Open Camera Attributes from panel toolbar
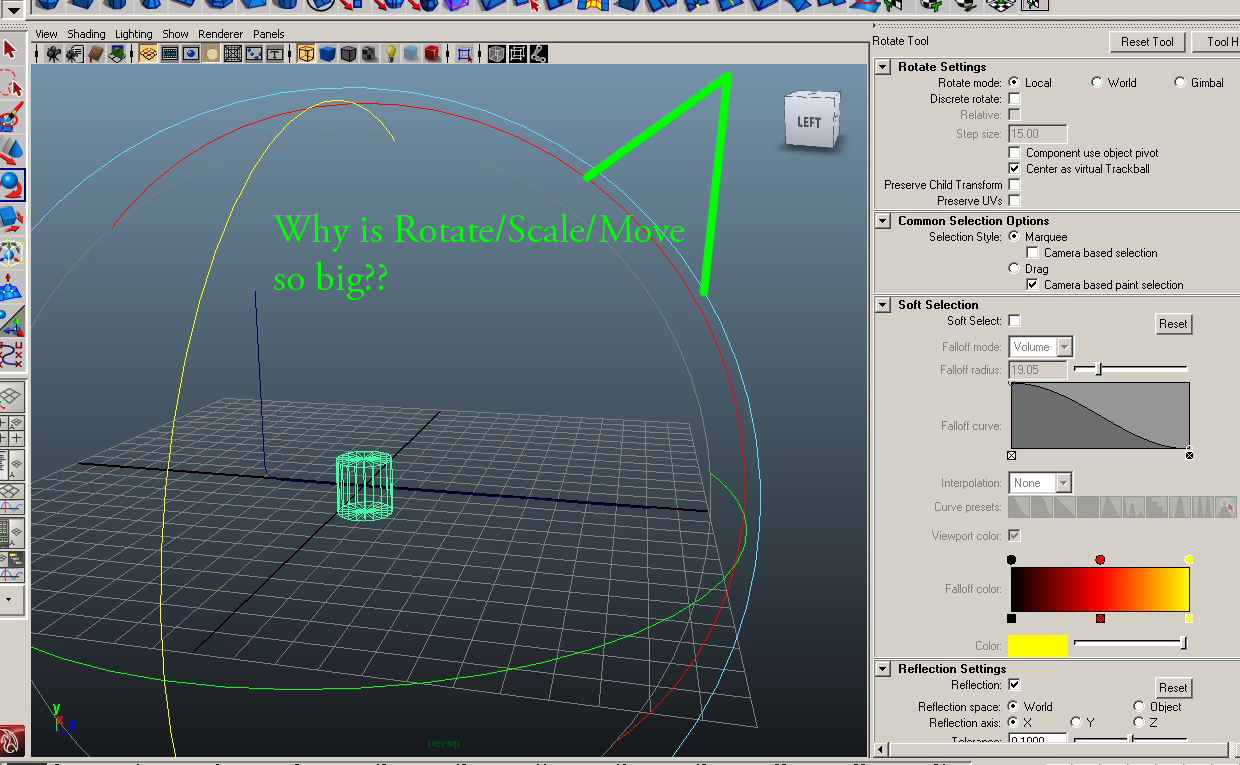The image size is (1240, 765). pyautogui.click(x=74, y=53)
